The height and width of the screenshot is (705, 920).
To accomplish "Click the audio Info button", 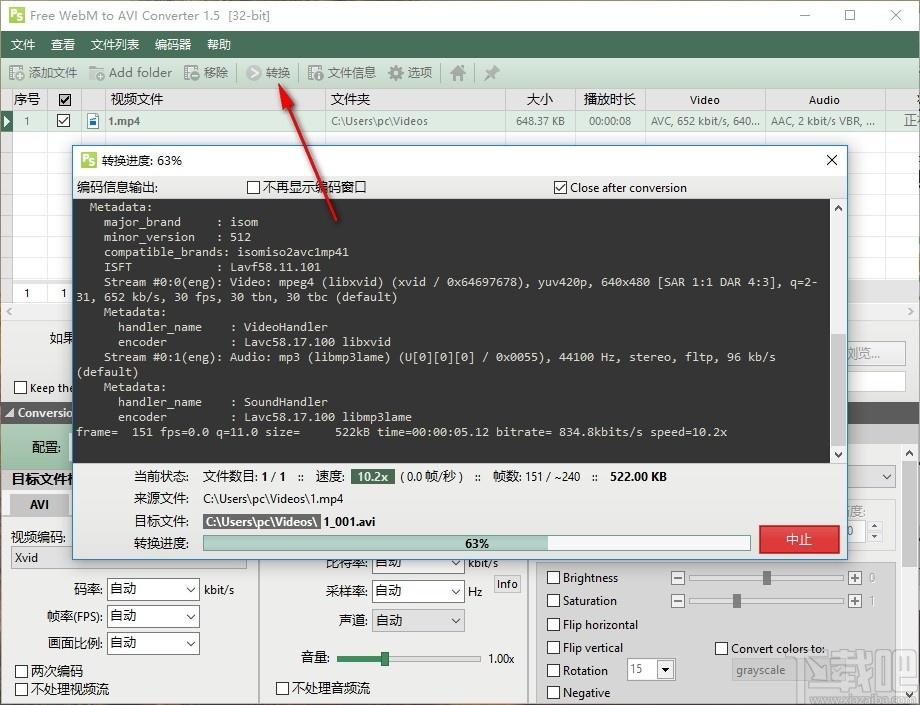I will pos(507,584).
